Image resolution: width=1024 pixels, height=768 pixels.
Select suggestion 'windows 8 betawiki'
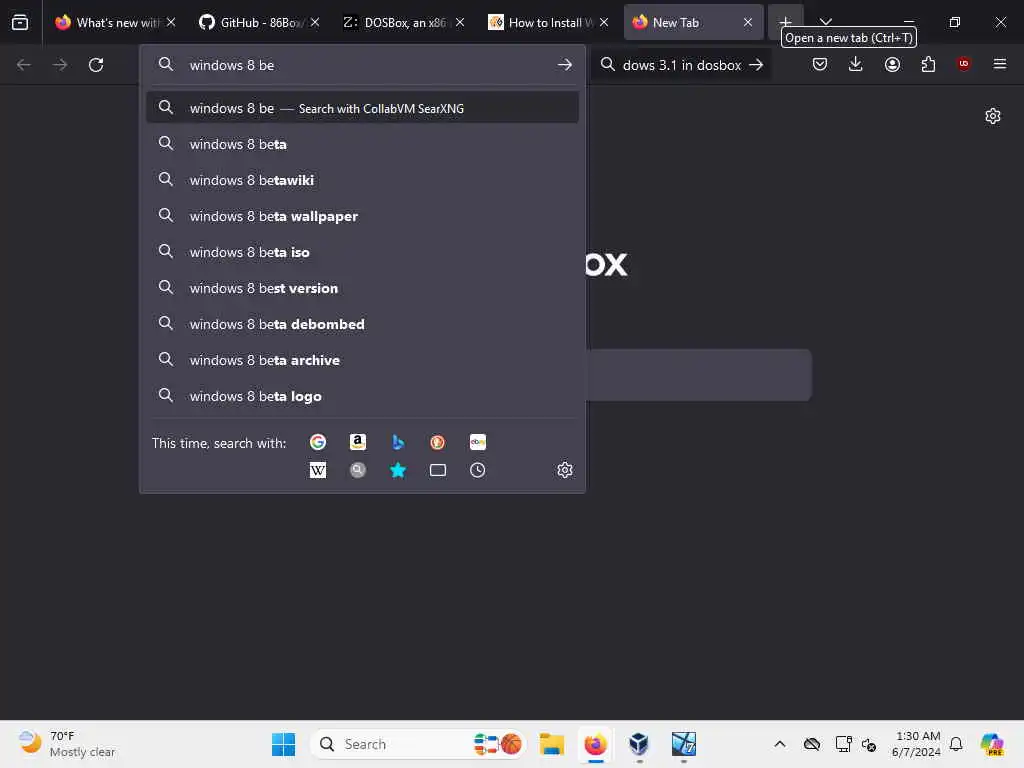(x=362, y=180)
